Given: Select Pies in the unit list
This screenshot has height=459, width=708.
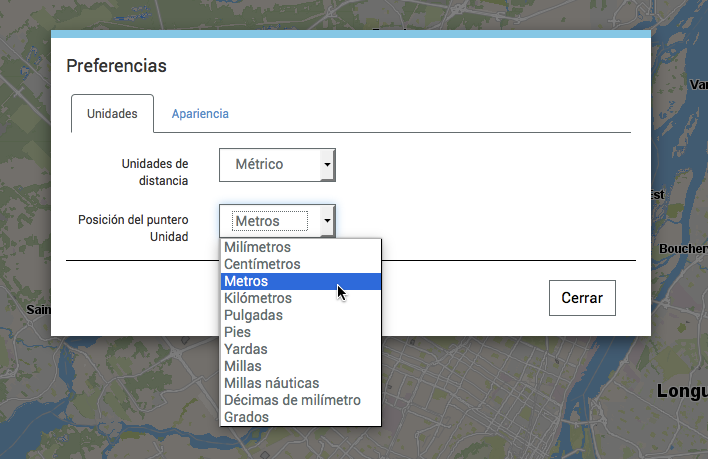Looking at the screenshot, I should coord(301,332).
